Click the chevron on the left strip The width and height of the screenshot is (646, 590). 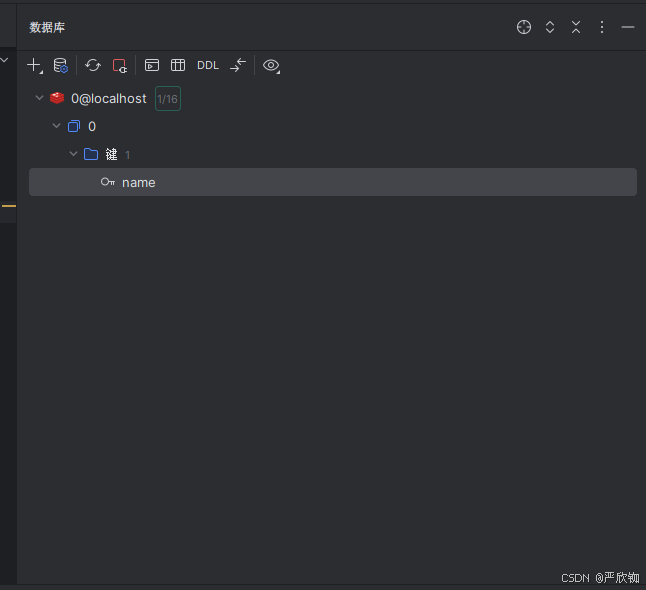[5, 60]
